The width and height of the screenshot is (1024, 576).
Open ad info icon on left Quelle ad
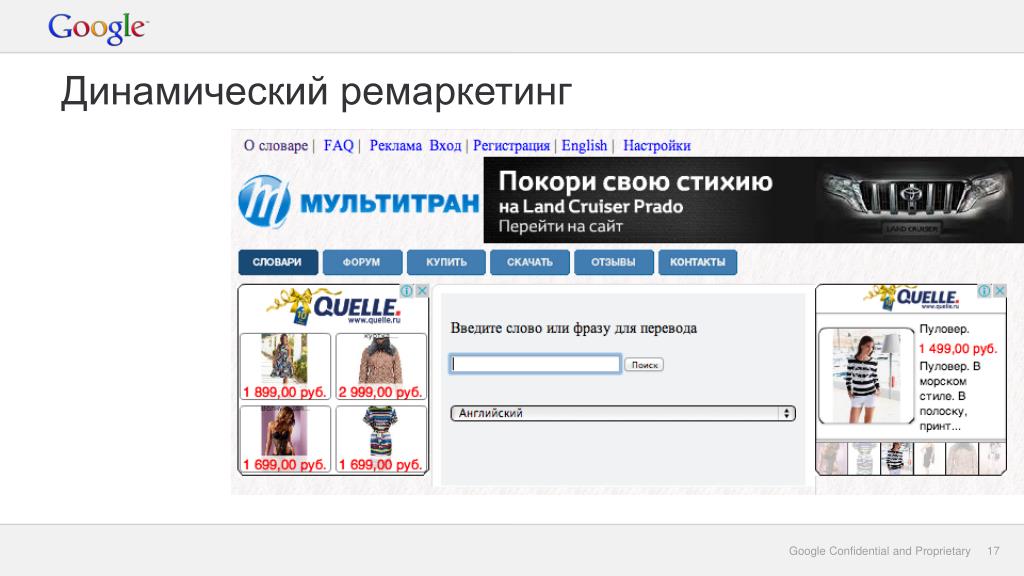point(407,291)
